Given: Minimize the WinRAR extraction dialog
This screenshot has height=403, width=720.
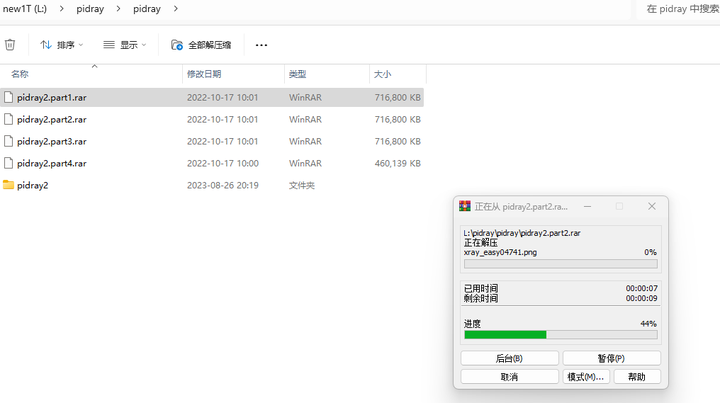Looking at the screenshot, I should tap(587, 207).
